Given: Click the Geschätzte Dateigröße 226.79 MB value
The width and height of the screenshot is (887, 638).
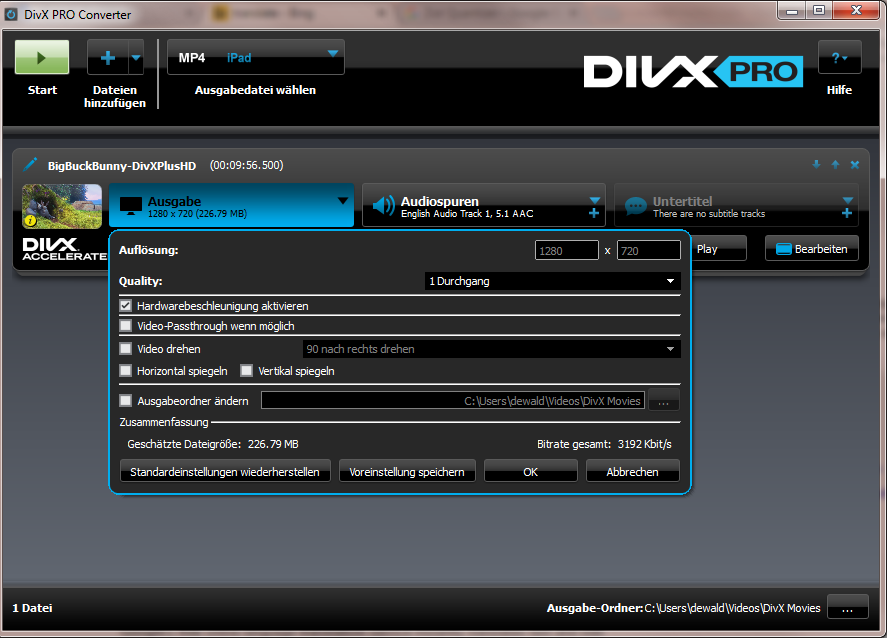Looking at the screenshot, I should click(x=273, y=444).
